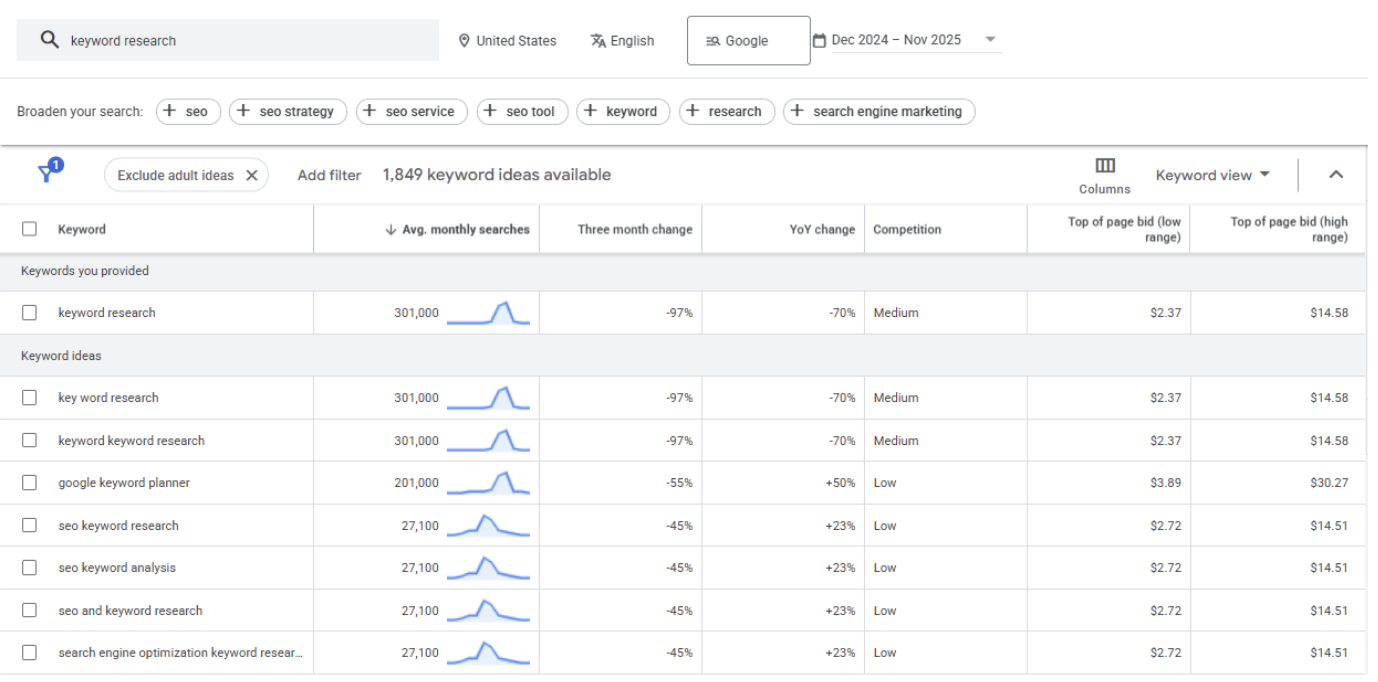The image size is (1378, 682).
Task: Click Add filter
Action: coord(328,174)
